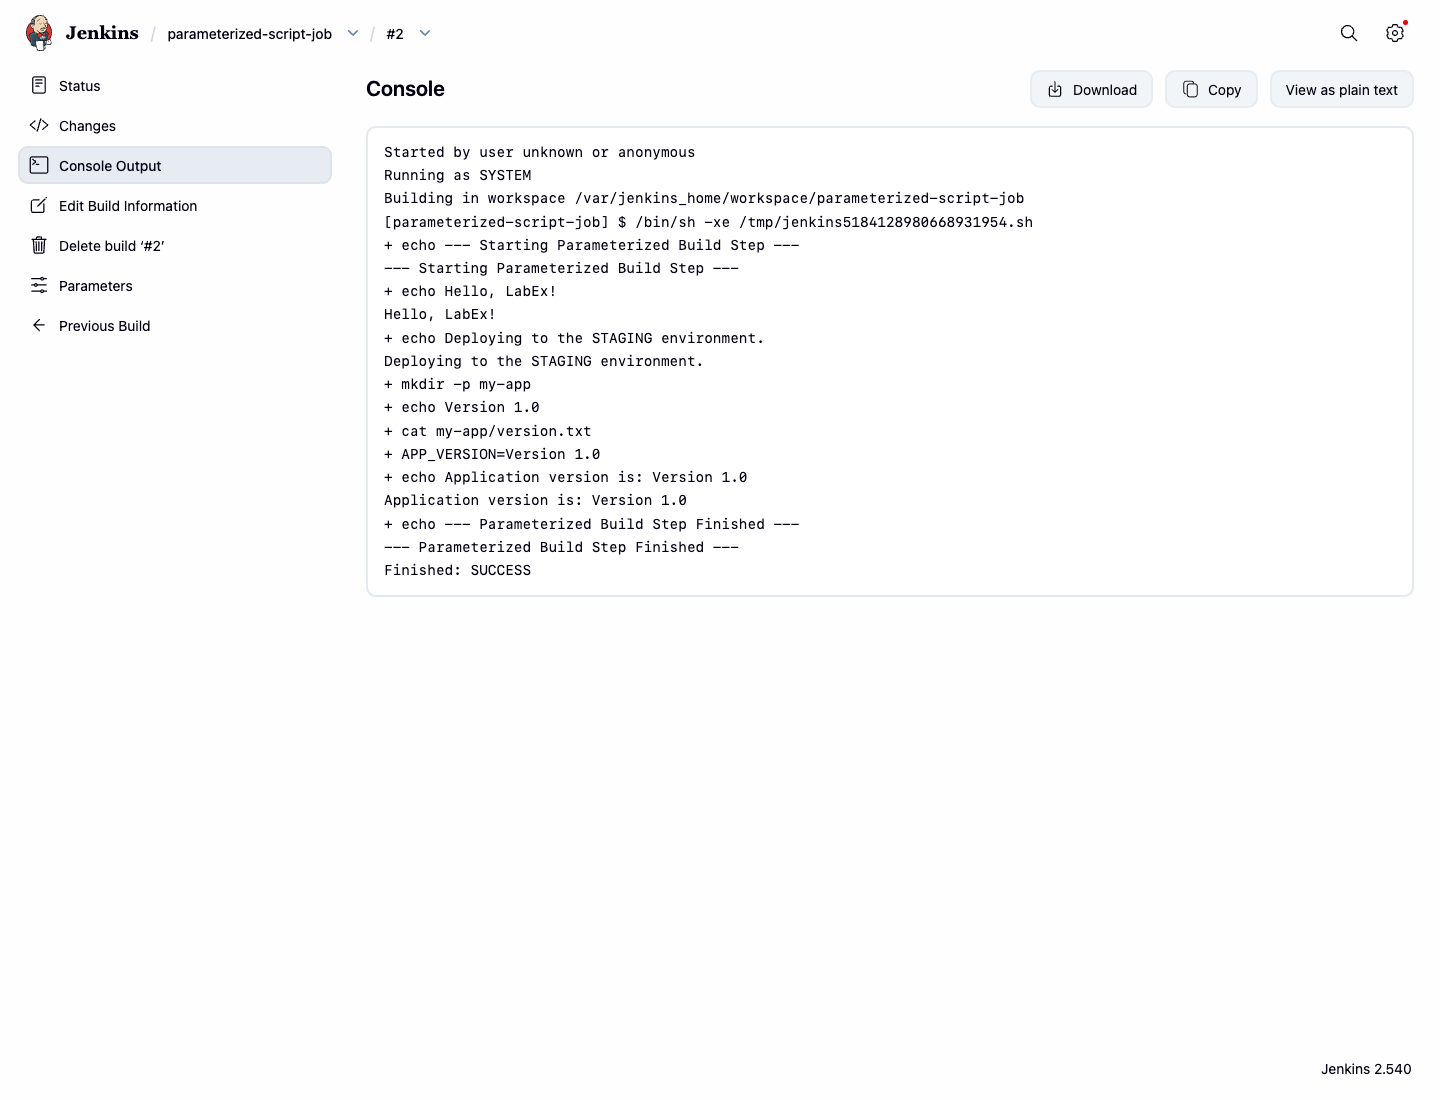
Task: Click the Edit Build Information pencil icon
Action: click(x=39, y=205)
